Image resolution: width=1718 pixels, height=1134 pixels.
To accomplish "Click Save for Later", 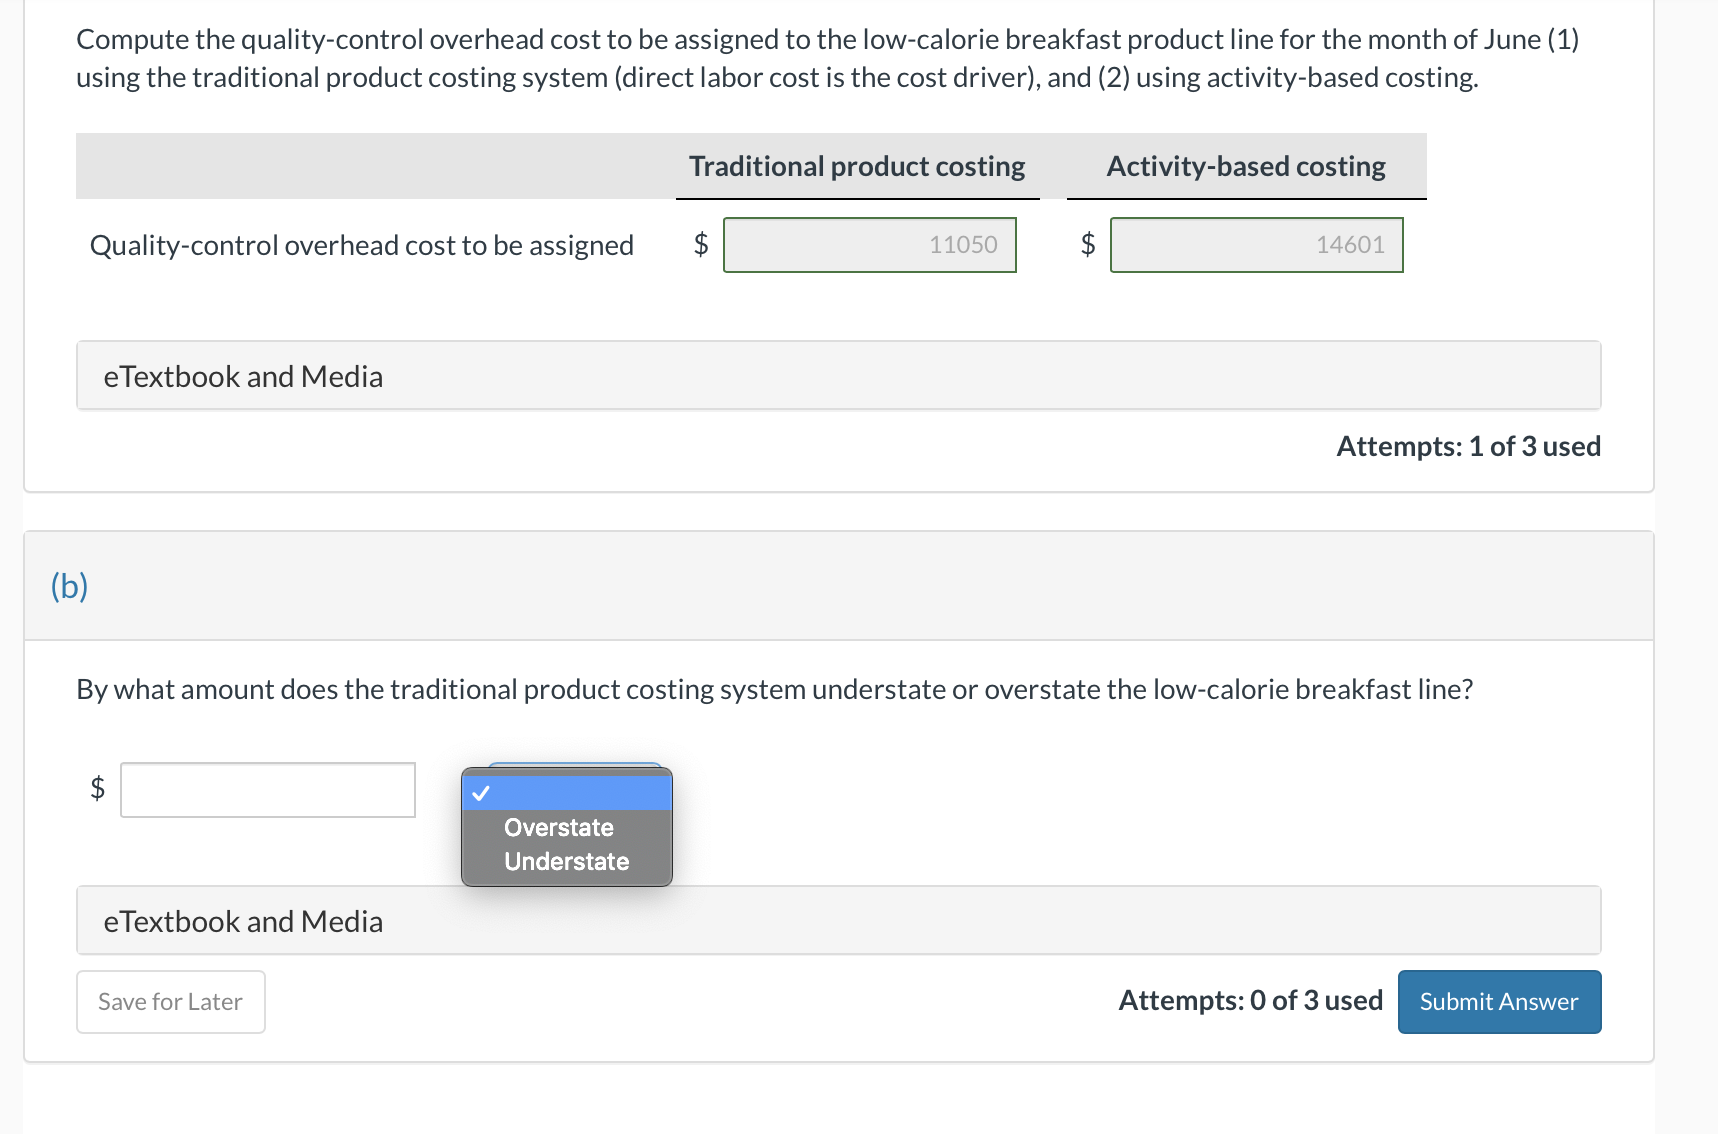I will coord(169,1001).
